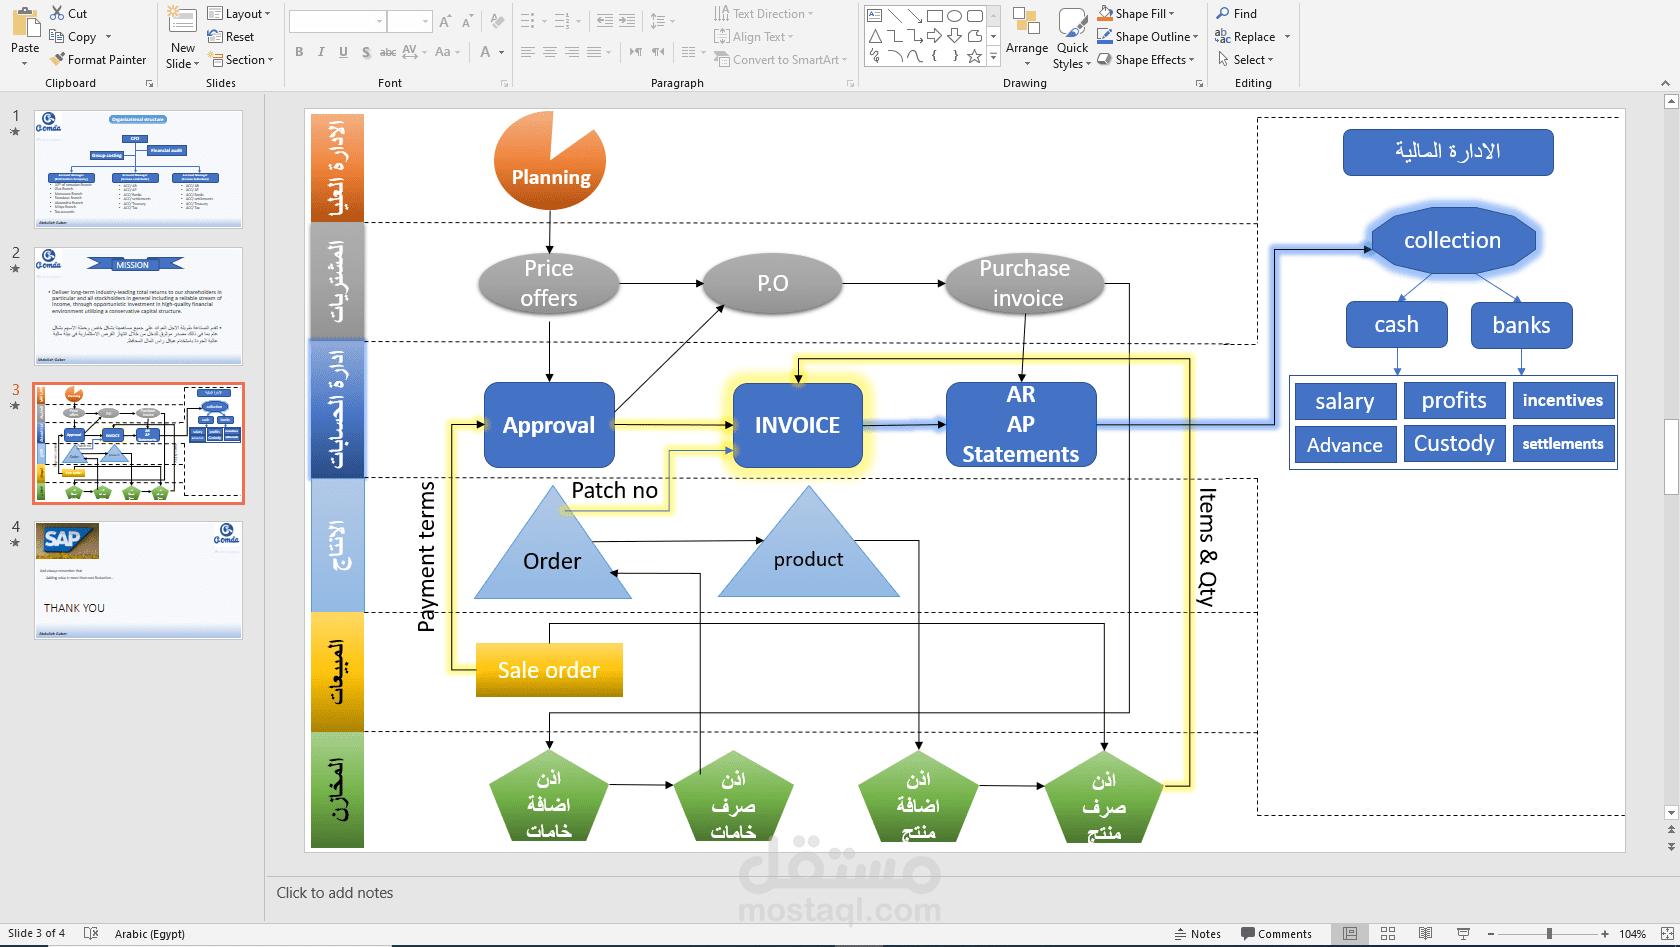
Task: Center the paragraph text
Action: [550, 52]
